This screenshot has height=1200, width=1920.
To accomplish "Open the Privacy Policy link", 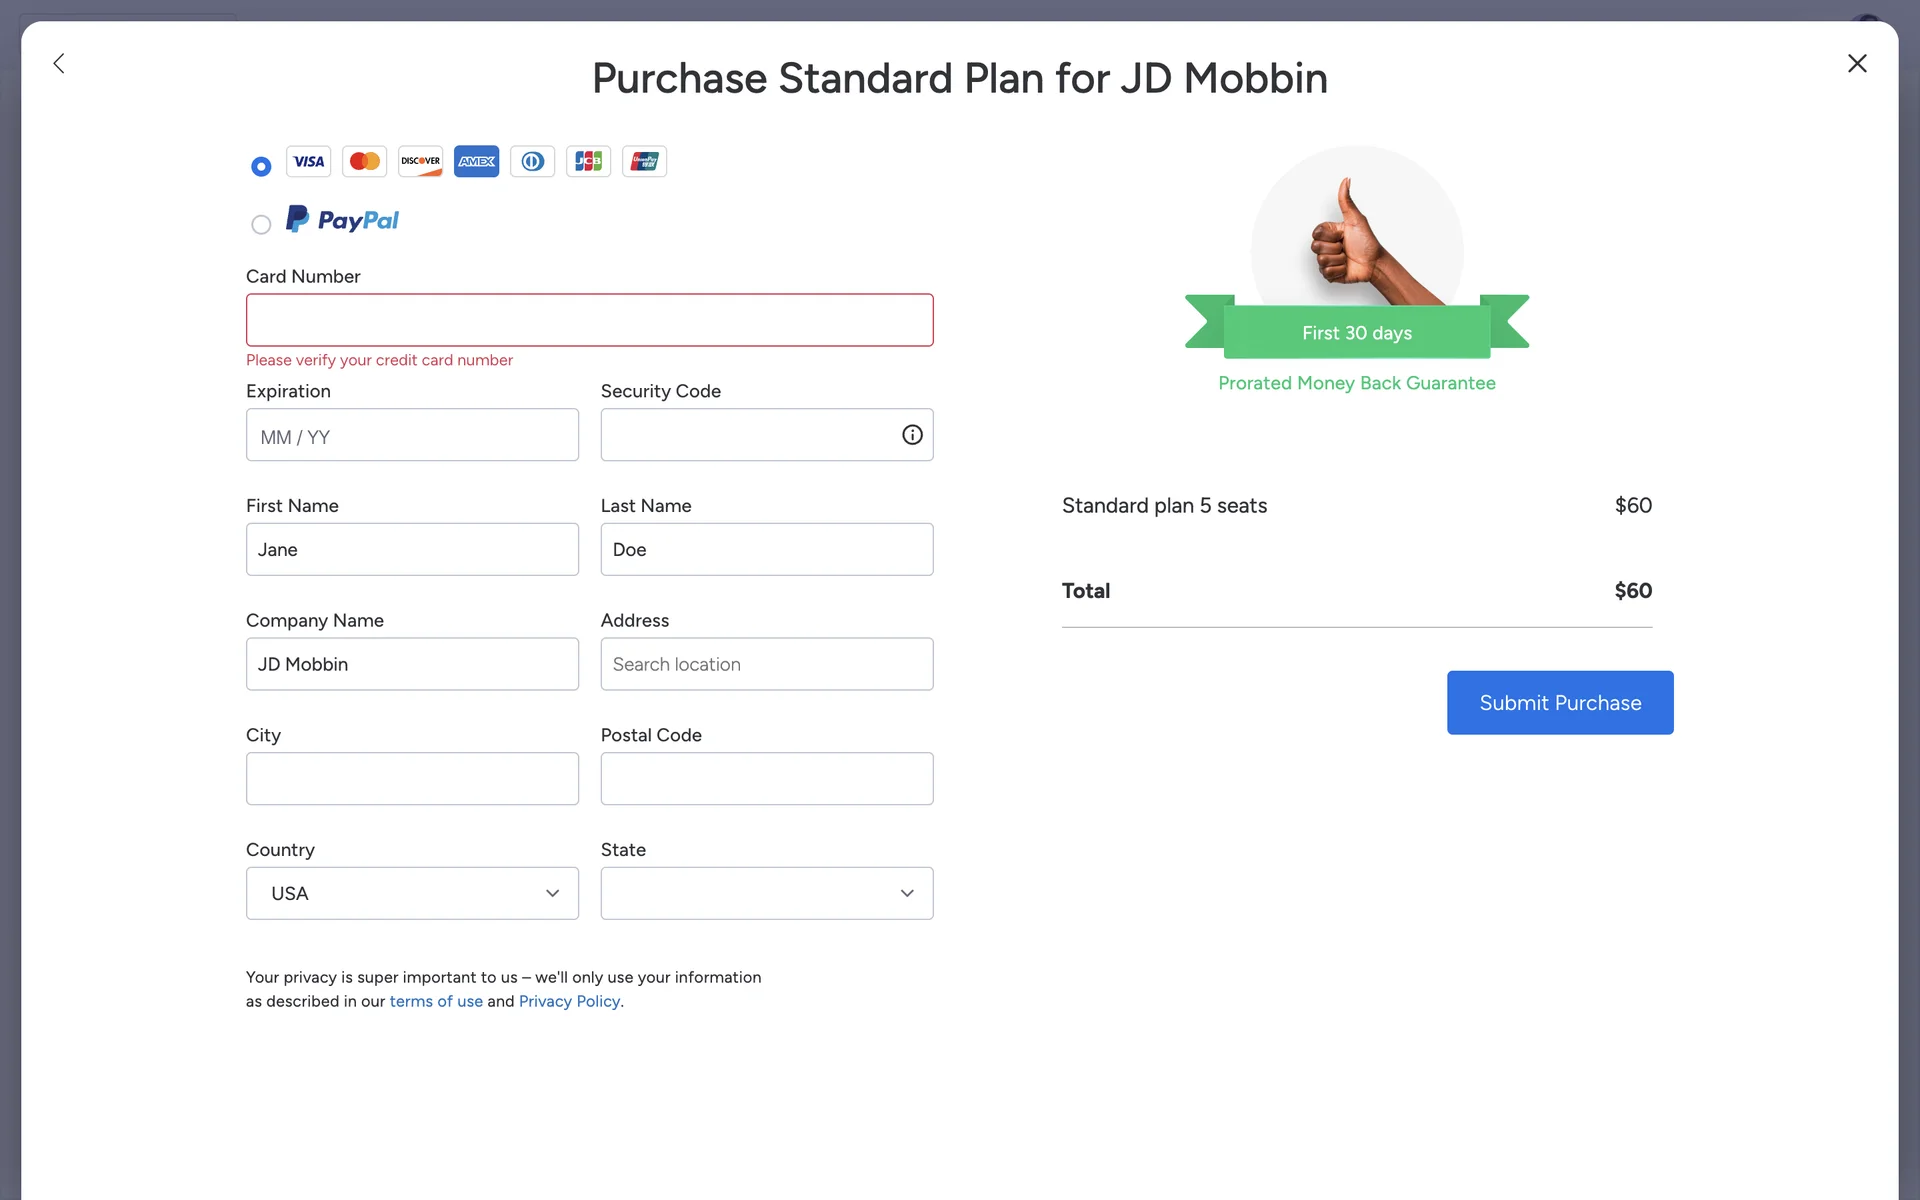I will (x=569, y=1001).
